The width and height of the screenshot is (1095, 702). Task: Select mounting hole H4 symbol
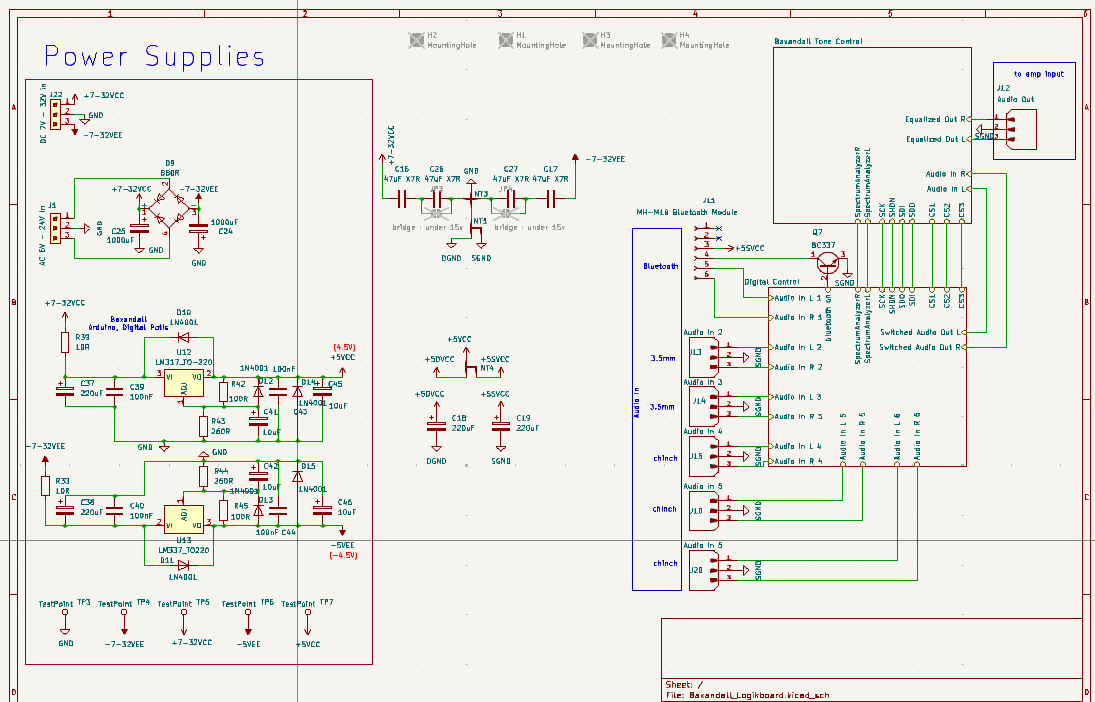click(669, 41)
